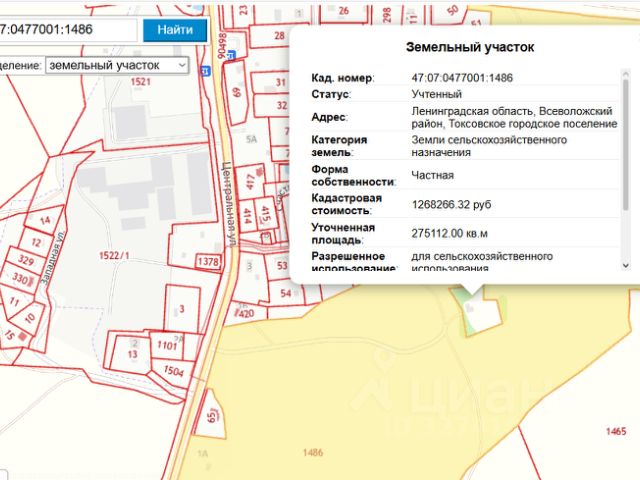Click cadastral value 1268266.32 руб
This screenshot has width=640, height=480.
pos(451,204)
